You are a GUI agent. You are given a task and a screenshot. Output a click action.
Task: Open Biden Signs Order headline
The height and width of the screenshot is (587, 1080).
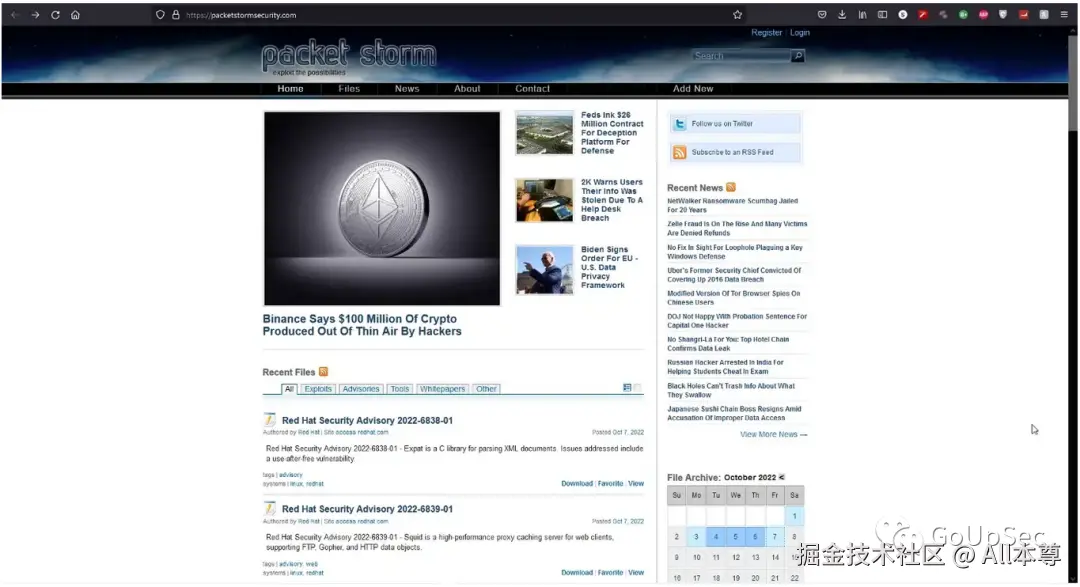[610, 267]
